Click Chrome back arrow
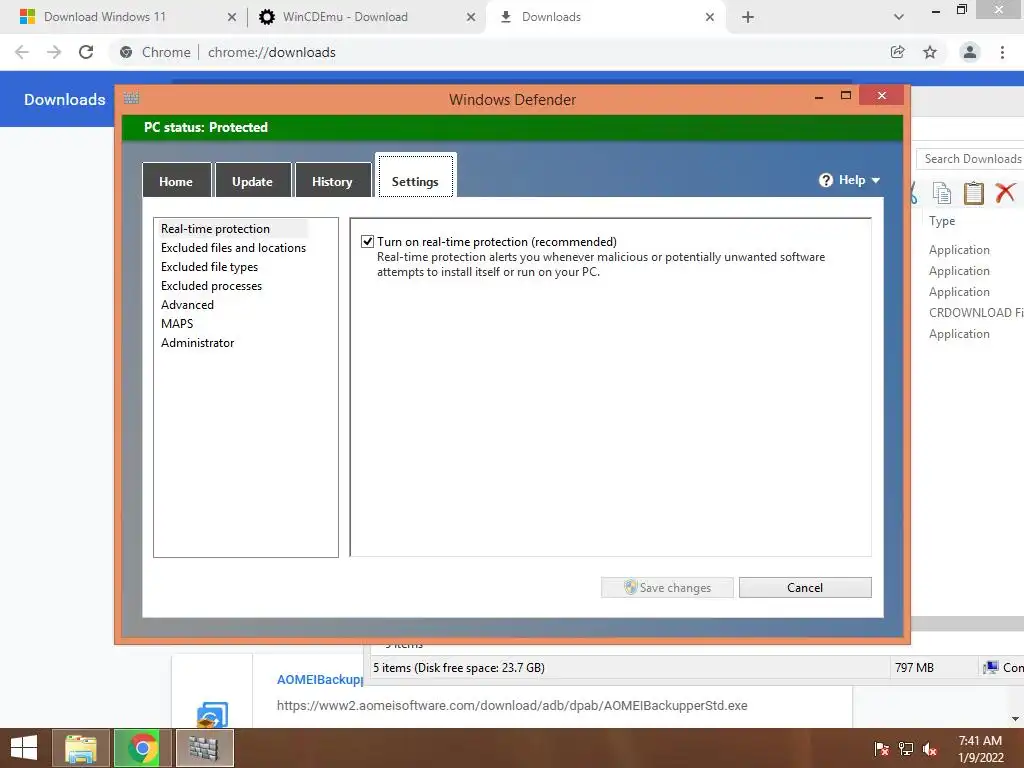Screen dimensions: 1024x768 click(x=22, y=52)
